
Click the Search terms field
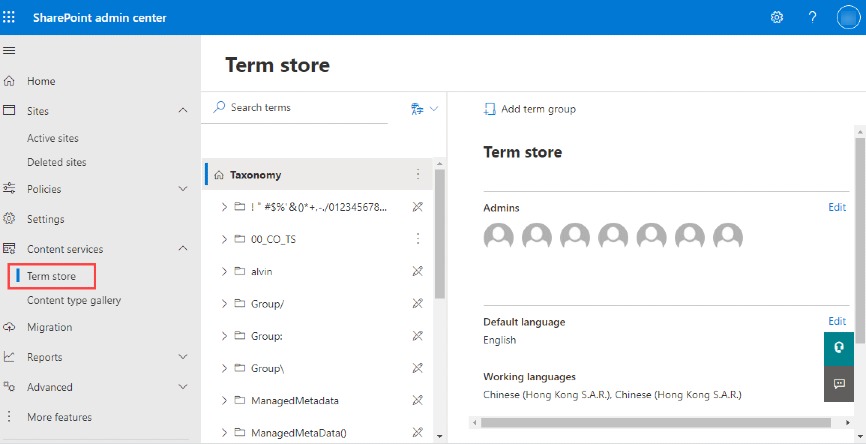click(x=300, y=108)
